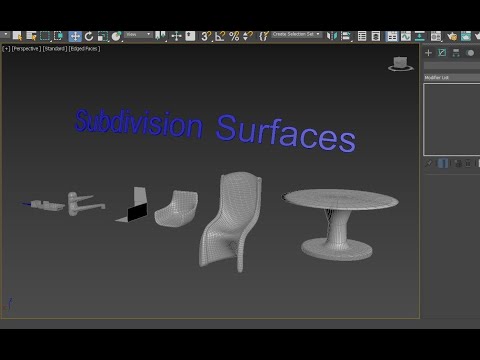Open the Material Editor icon
This screenshot has height=360, width=480.
[436, 36]
